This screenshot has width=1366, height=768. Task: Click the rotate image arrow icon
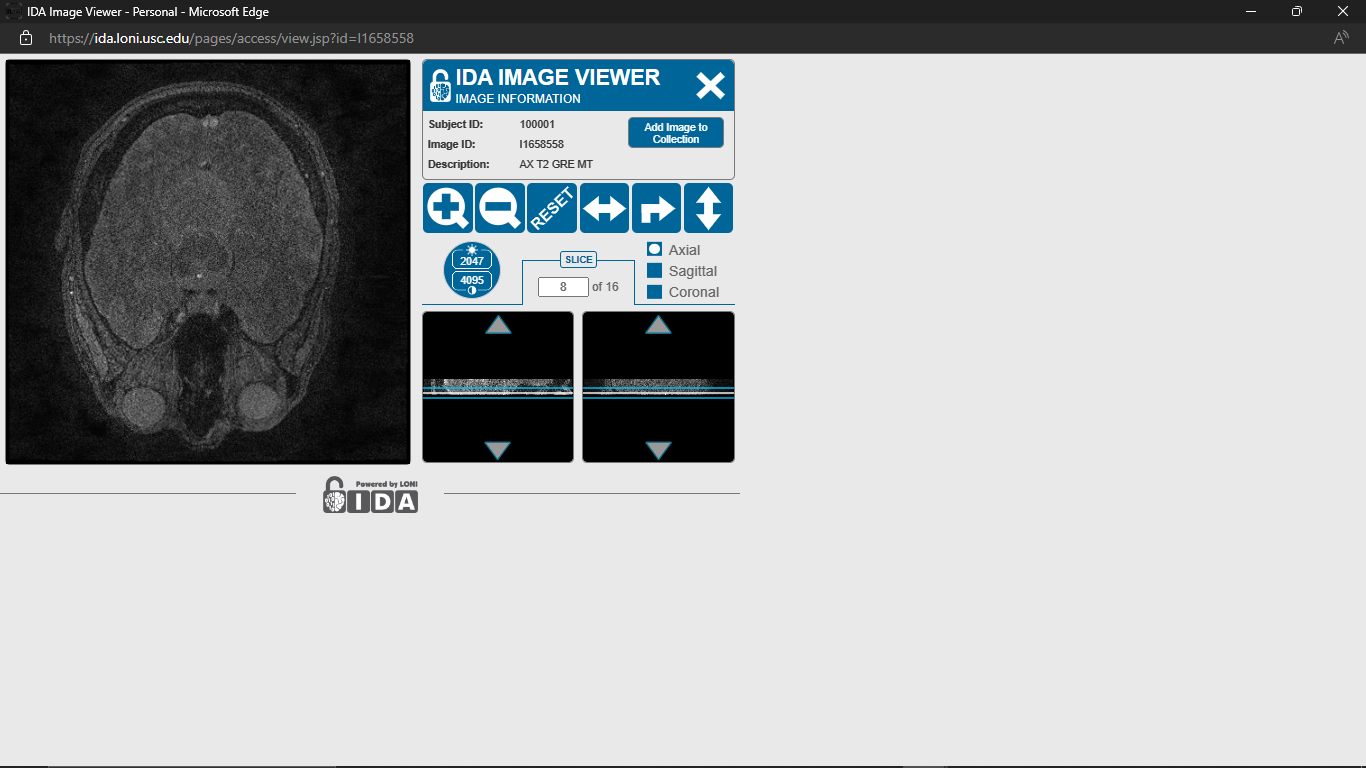656,208
